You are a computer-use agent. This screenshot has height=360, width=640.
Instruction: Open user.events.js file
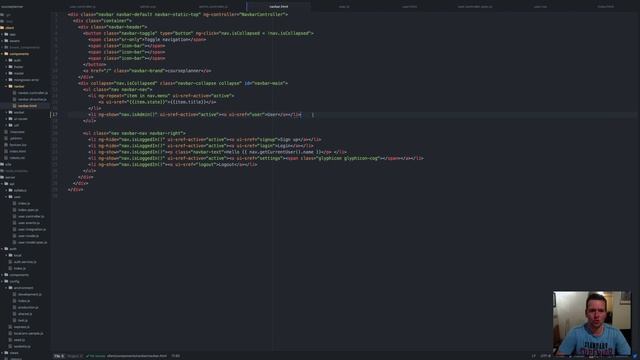[x=29, y=223]
